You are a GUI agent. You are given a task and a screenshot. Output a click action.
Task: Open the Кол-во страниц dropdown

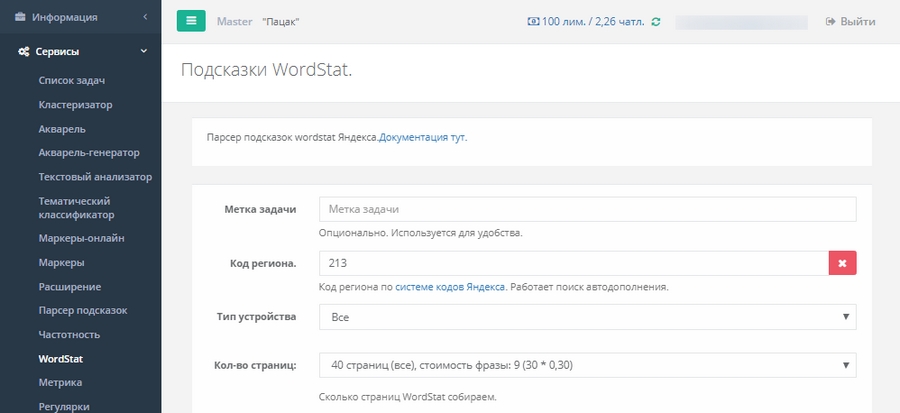tap(588, 365)
